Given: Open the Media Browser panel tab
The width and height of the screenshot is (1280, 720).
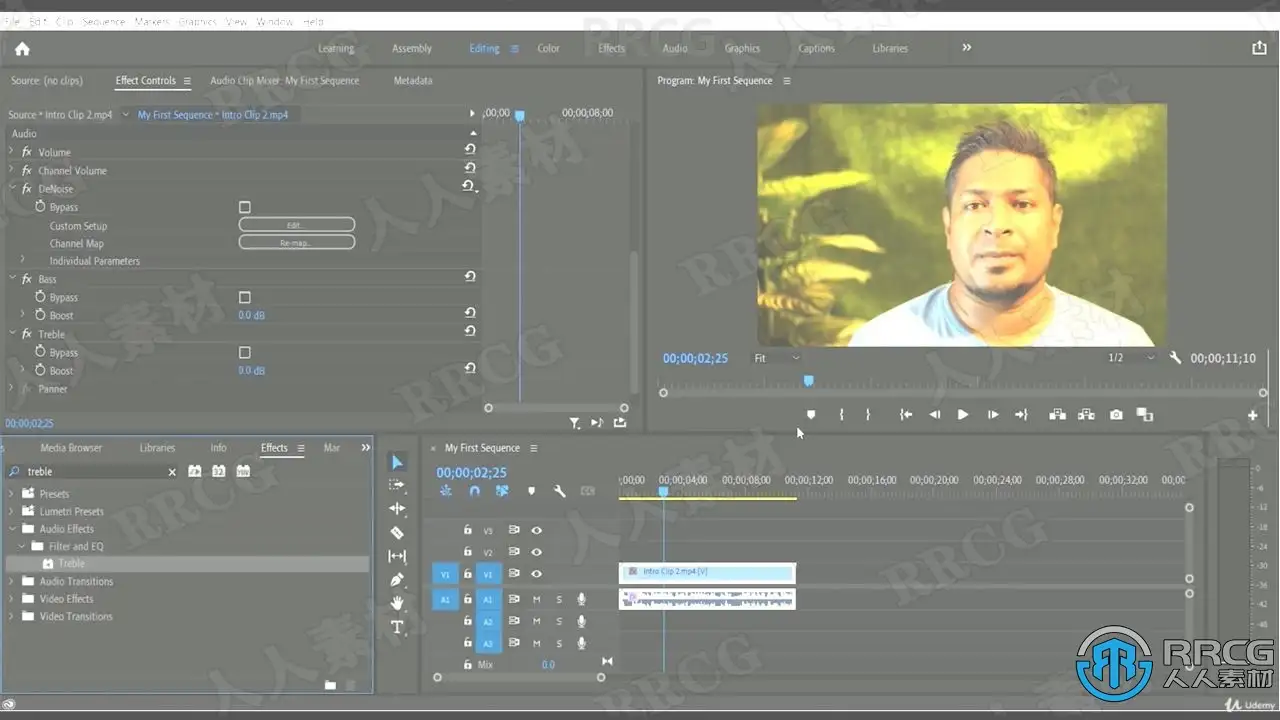Looking at the screenshot, I should pos(71,448).
